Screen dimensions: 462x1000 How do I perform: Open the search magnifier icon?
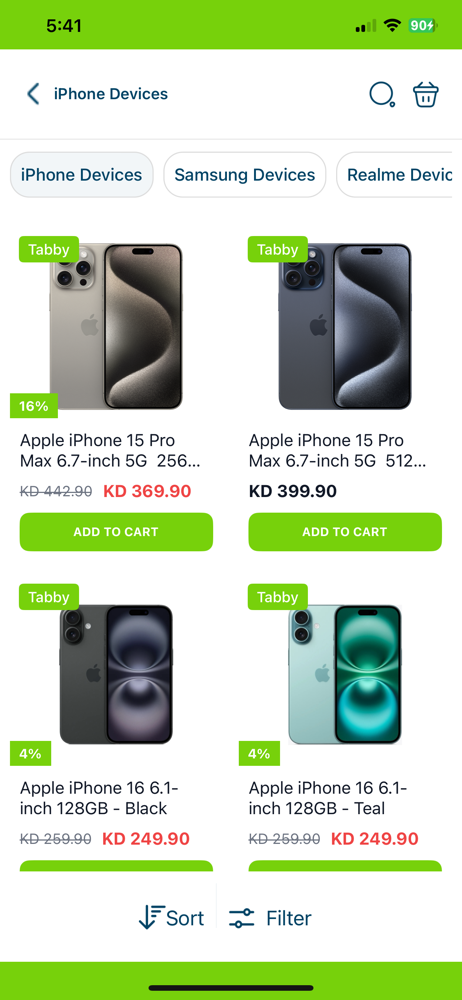pyautogui.click(x=382, y=94)
